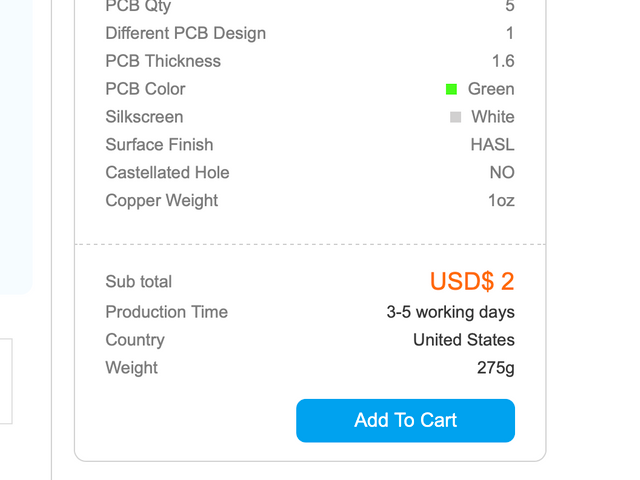This screenshot has height=480, width=640.
Task: Click the 1.6 thickness value
Action: pyautogui.click(x=503, y=61)
